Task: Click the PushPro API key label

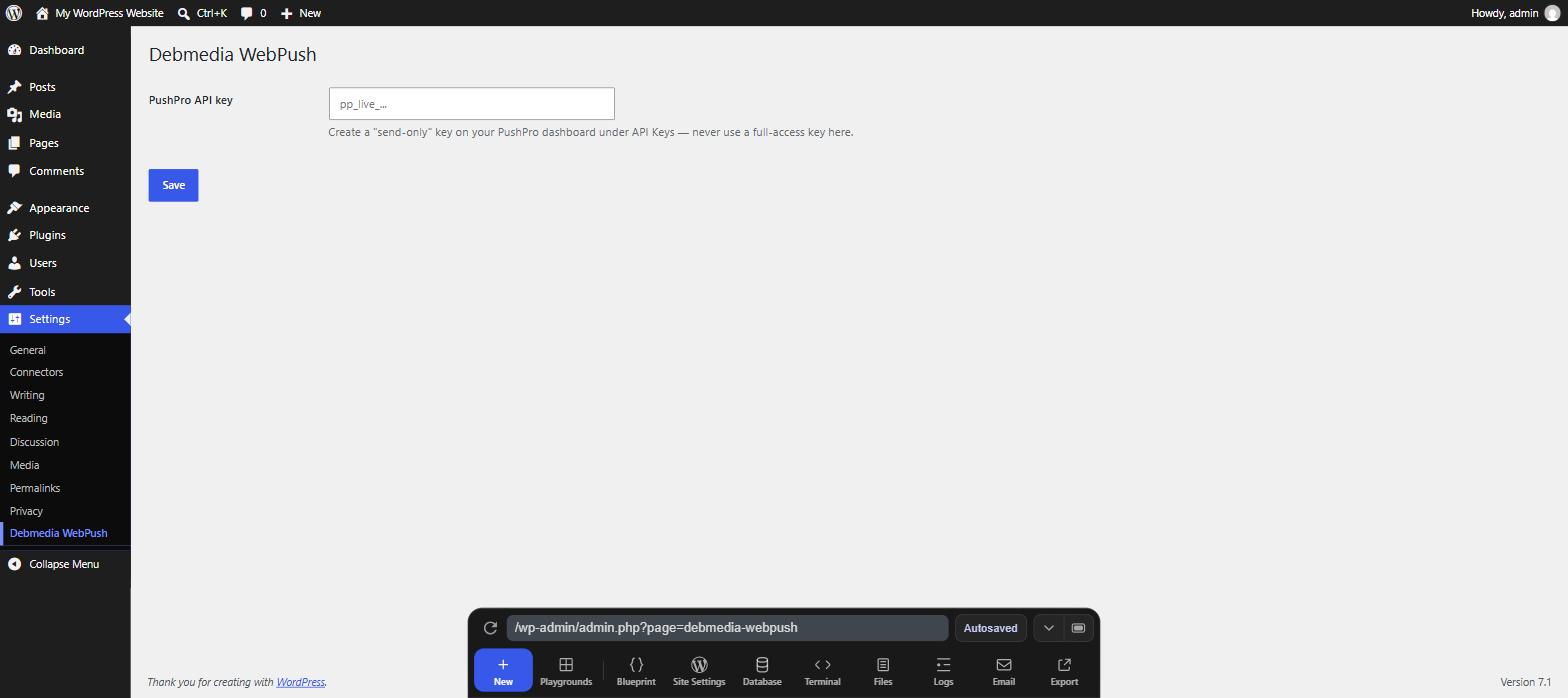Action: 190,100
